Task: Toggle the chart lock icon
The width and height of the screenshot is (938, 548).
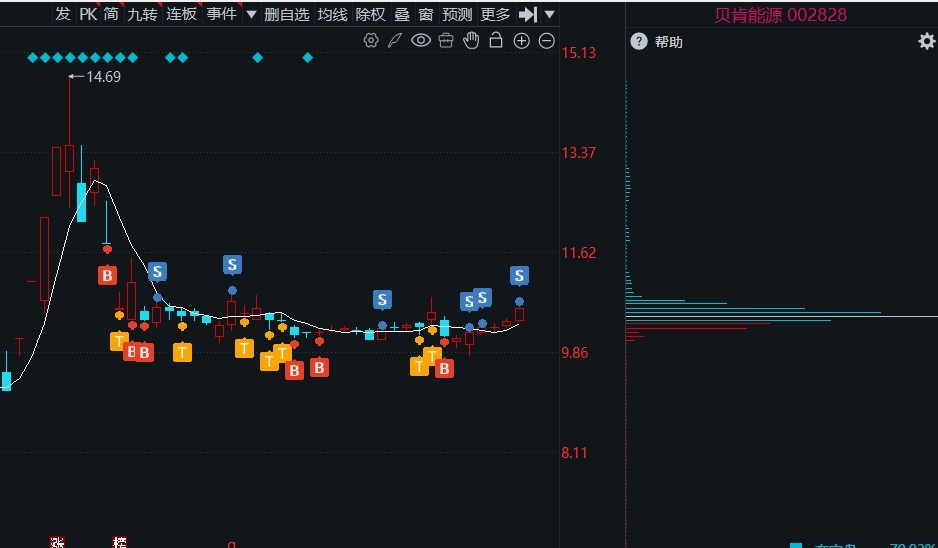Action: pyautogui.click(x=496, y=40)
